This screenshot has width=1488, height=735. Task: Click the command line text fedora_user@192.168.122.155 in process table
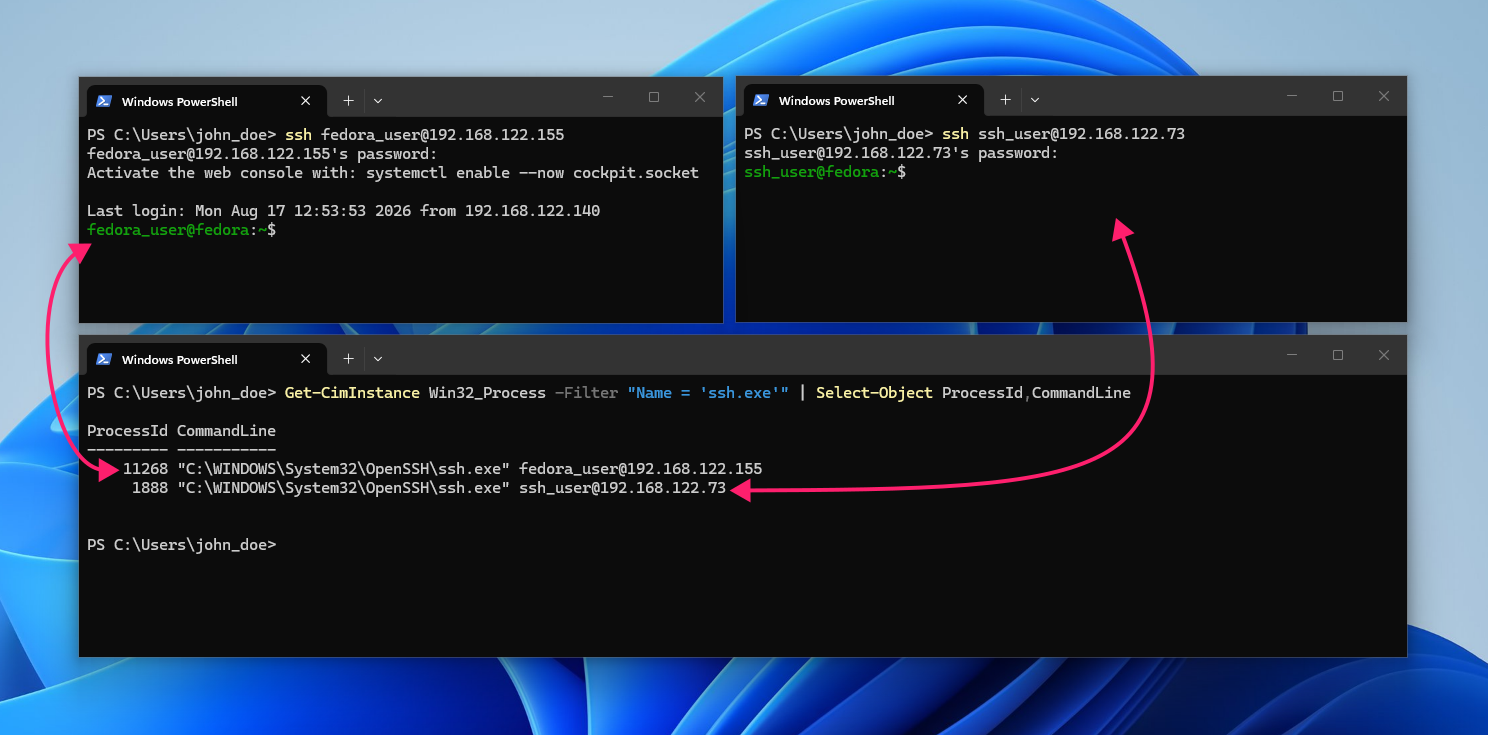(641, 469)
